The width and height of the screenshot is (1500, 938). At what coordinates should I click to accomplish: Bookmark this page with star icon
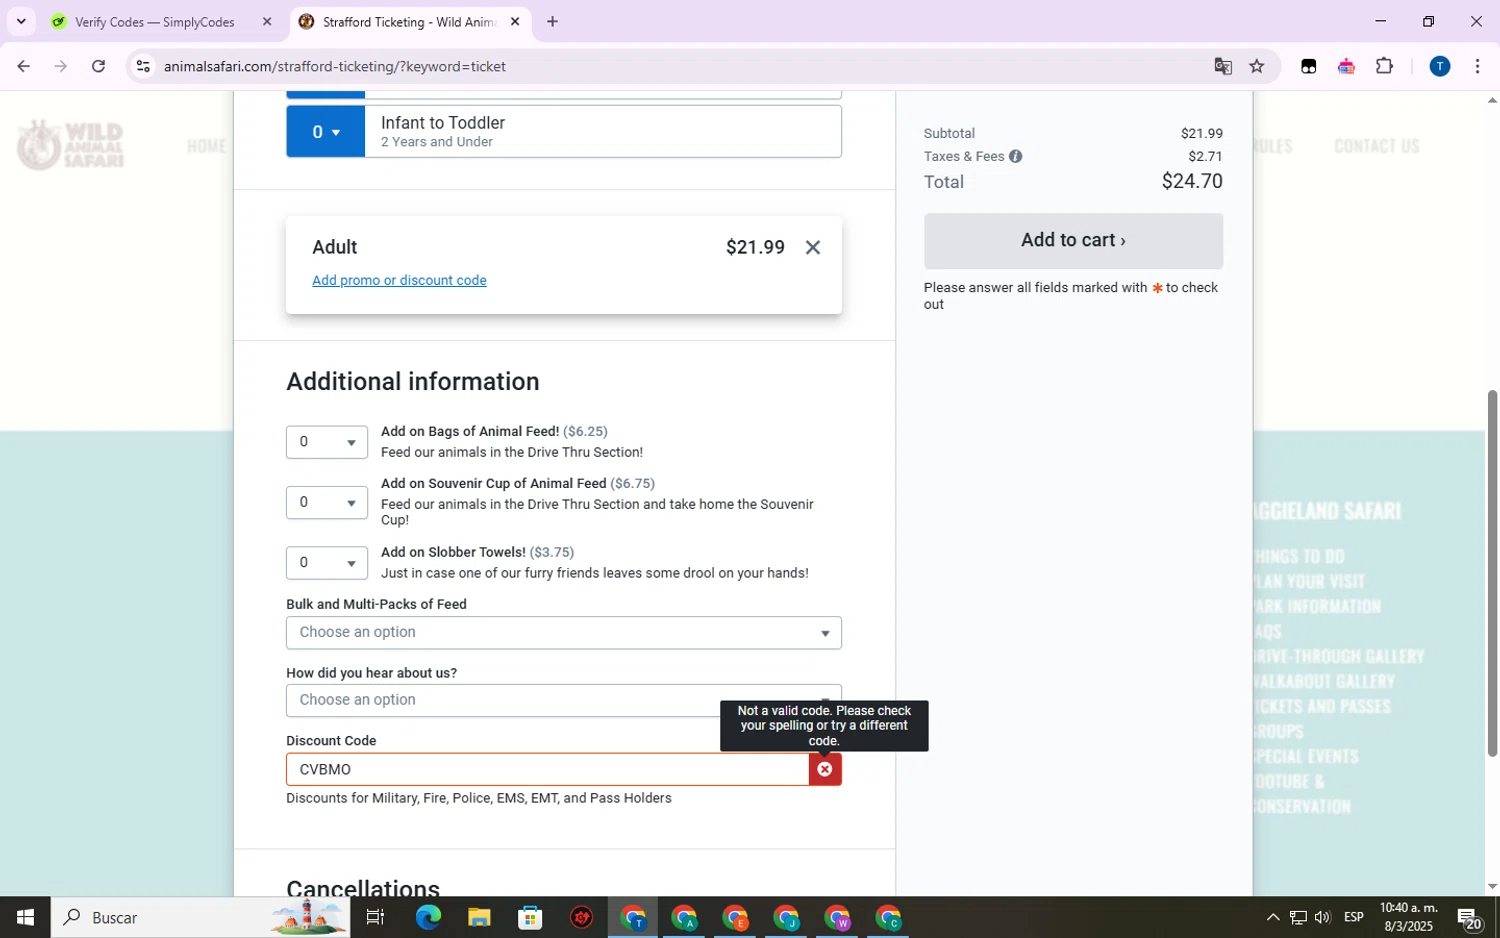click(1257, 66)
